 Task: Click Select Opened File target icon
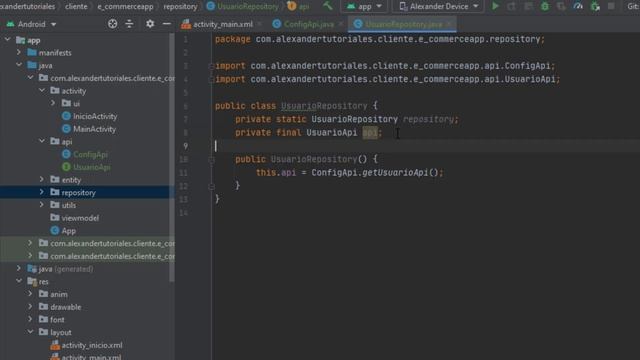click(113, 24)
